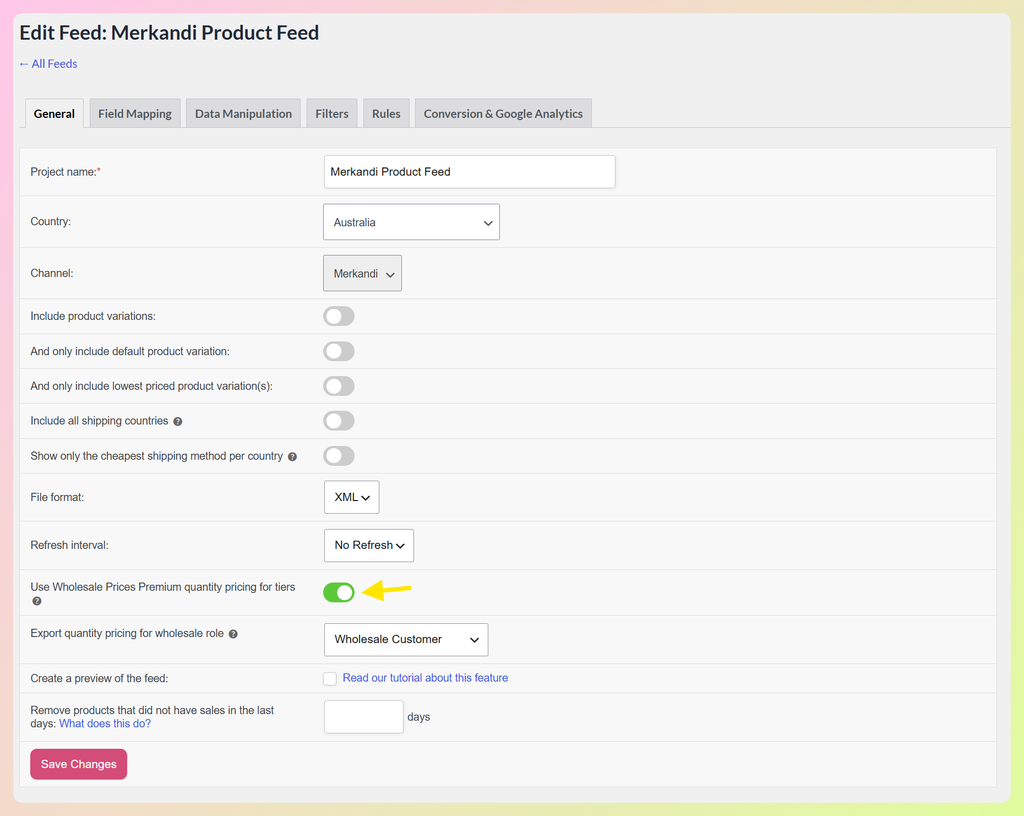Click the Edit Feed: Merkandi Product Feed heading
Image resolution: width=1024 pixels, height=816 pixels.
169,33
